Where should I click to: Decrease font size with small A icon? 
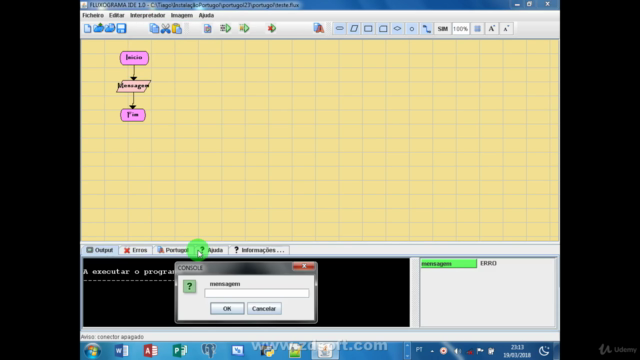(x=506, y=29)
